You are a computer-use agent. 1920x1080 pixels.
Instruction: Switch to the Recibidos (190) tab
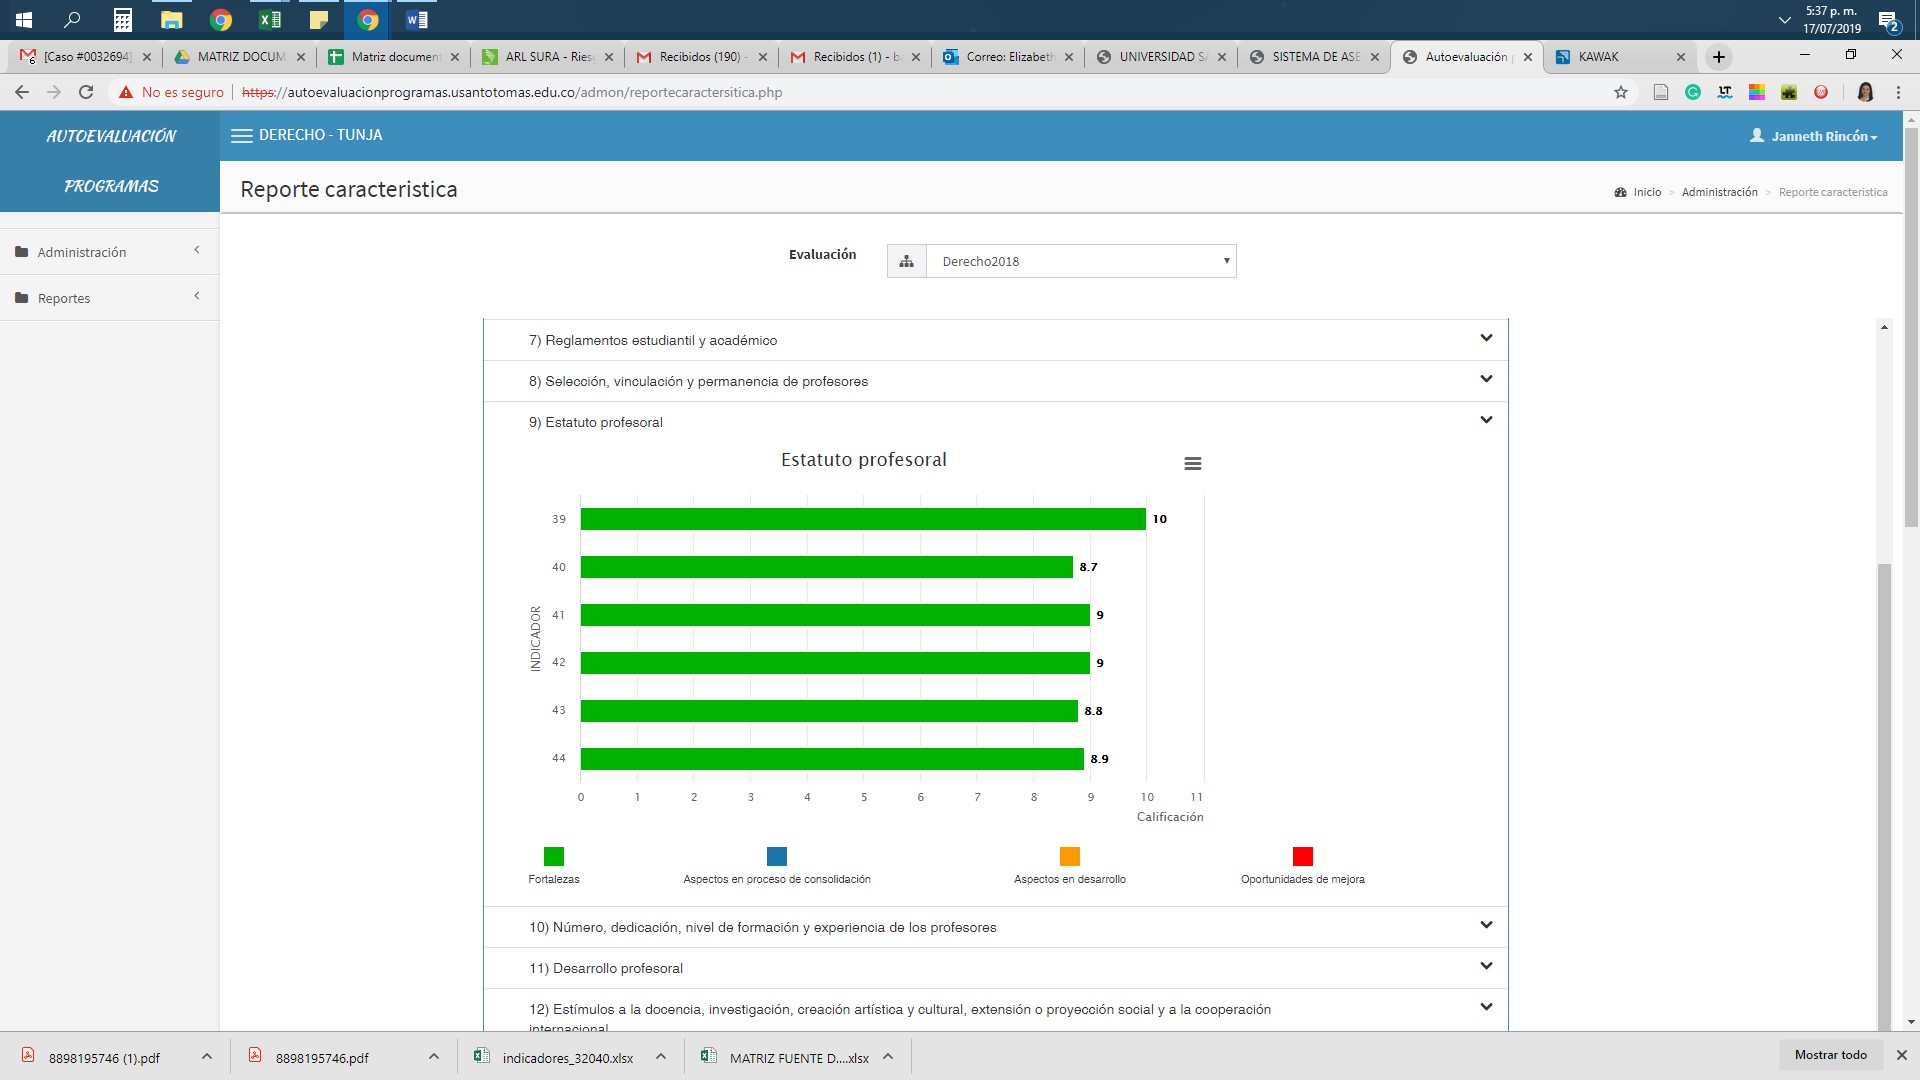(x=702, y=57)
